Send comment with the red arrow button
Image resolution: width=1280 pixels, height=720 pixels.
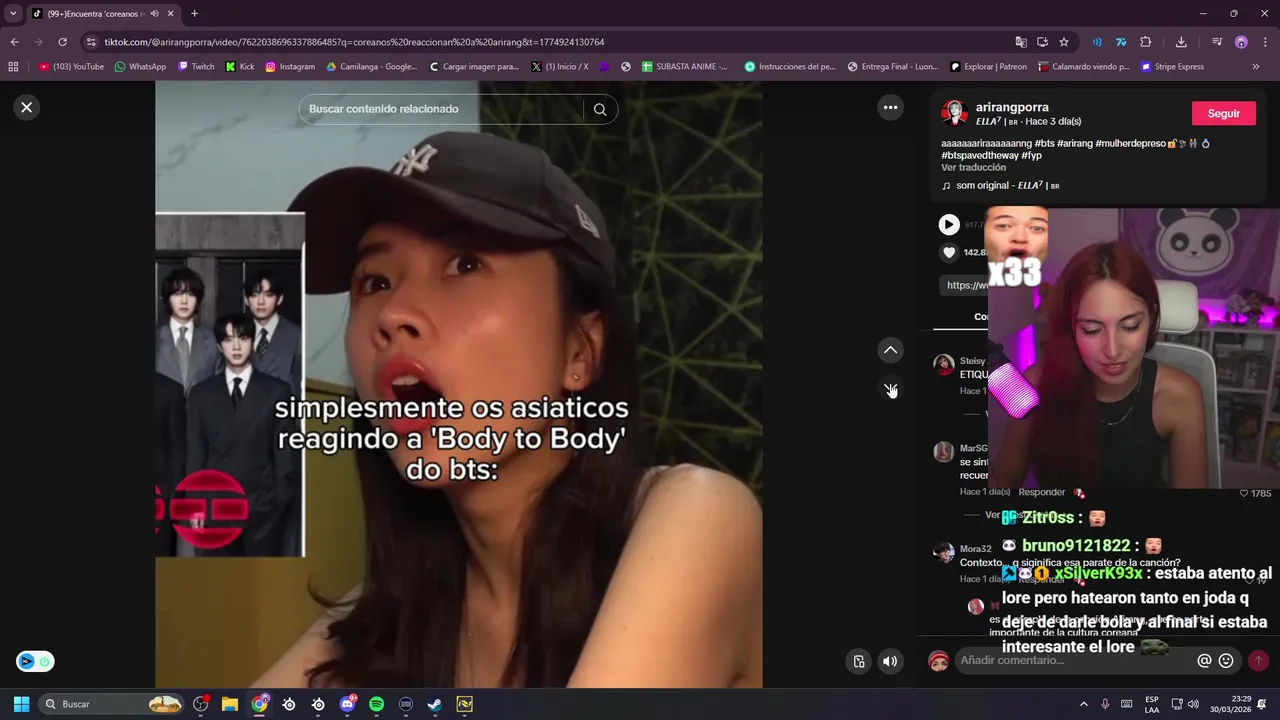(1258, 660)
